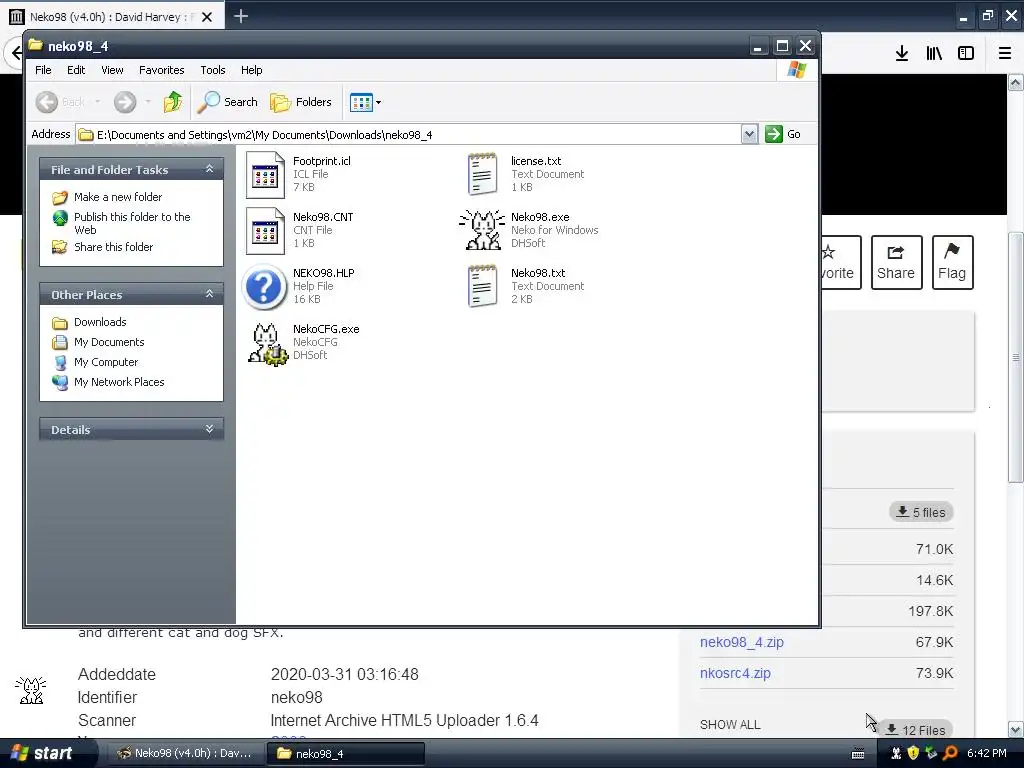Select the Neko98.CNT file icon

click(265, 231)
